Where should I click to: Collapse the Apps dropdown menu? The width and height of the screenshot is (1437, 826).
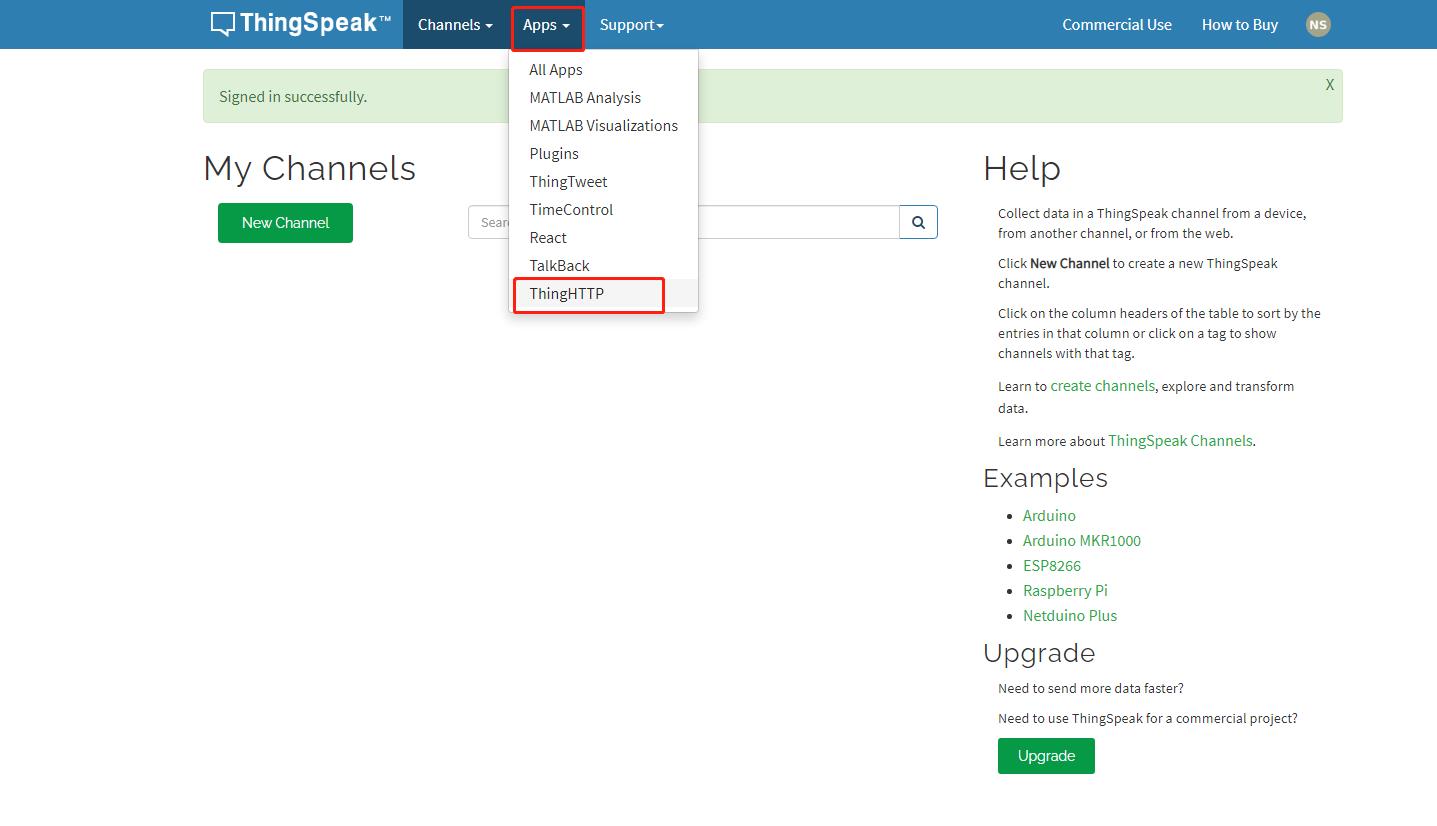coord(546,25)
